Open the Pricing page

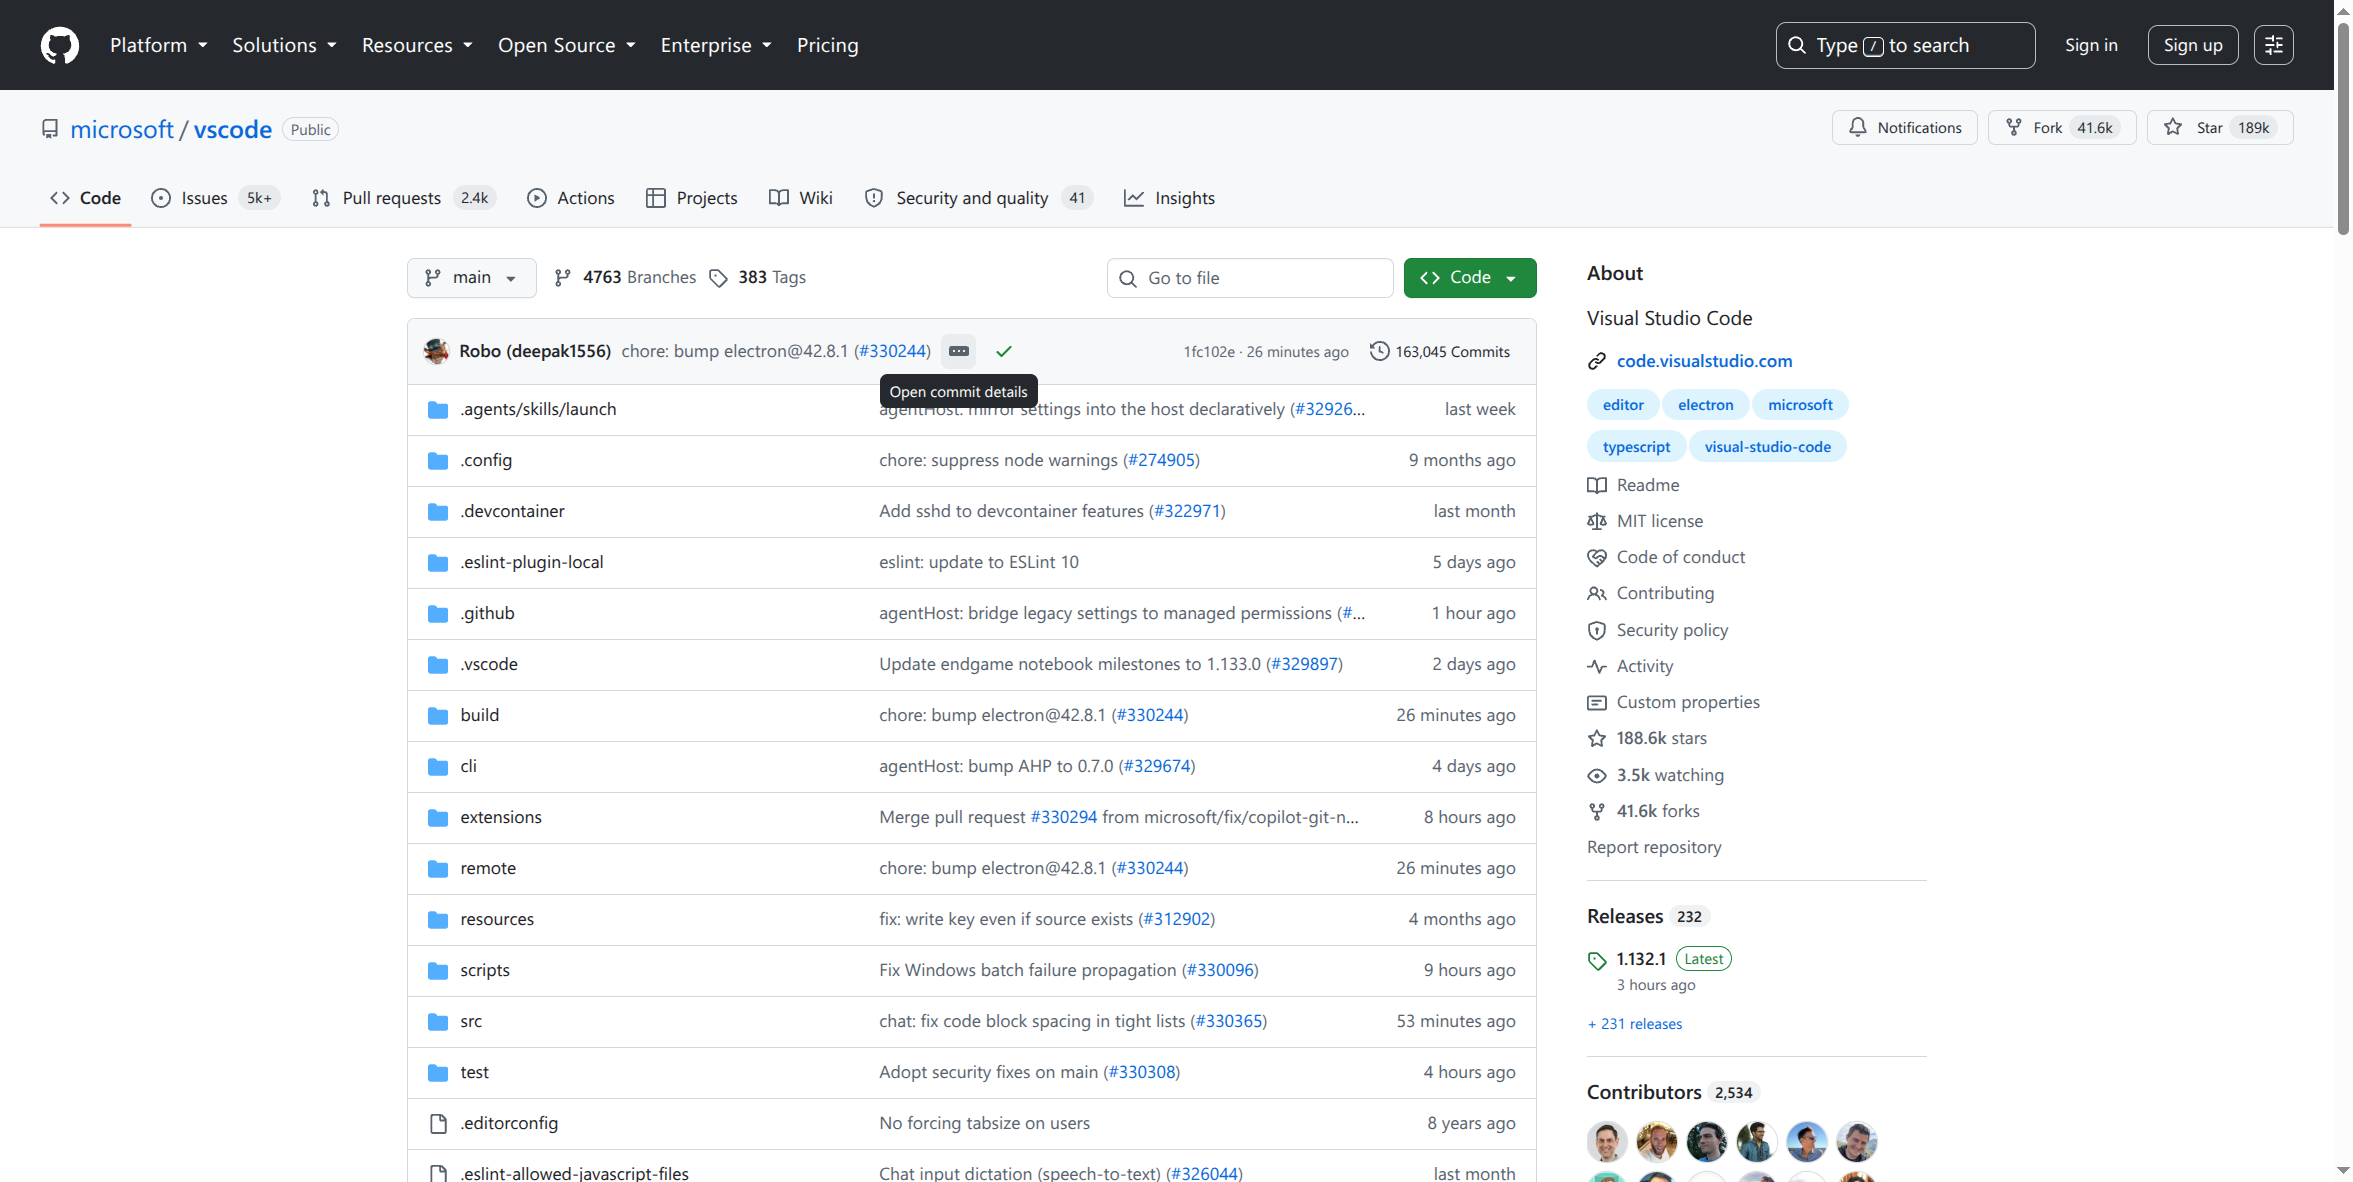point(827,45)
